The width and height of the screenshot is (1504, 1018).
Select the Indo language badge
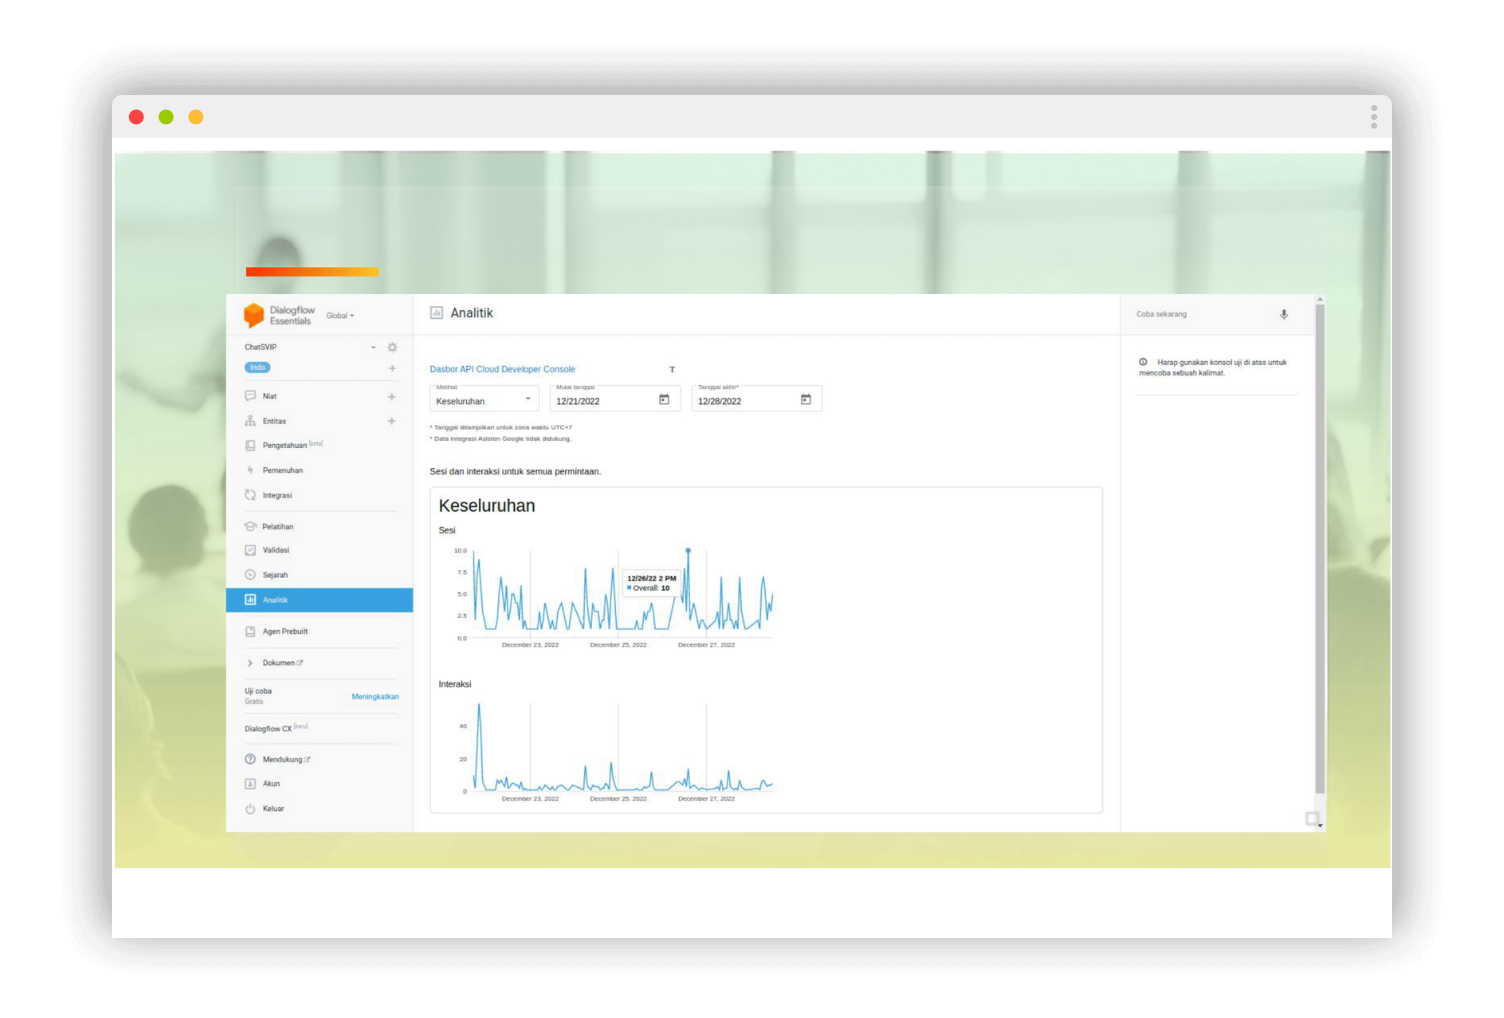tap(258, 368)
